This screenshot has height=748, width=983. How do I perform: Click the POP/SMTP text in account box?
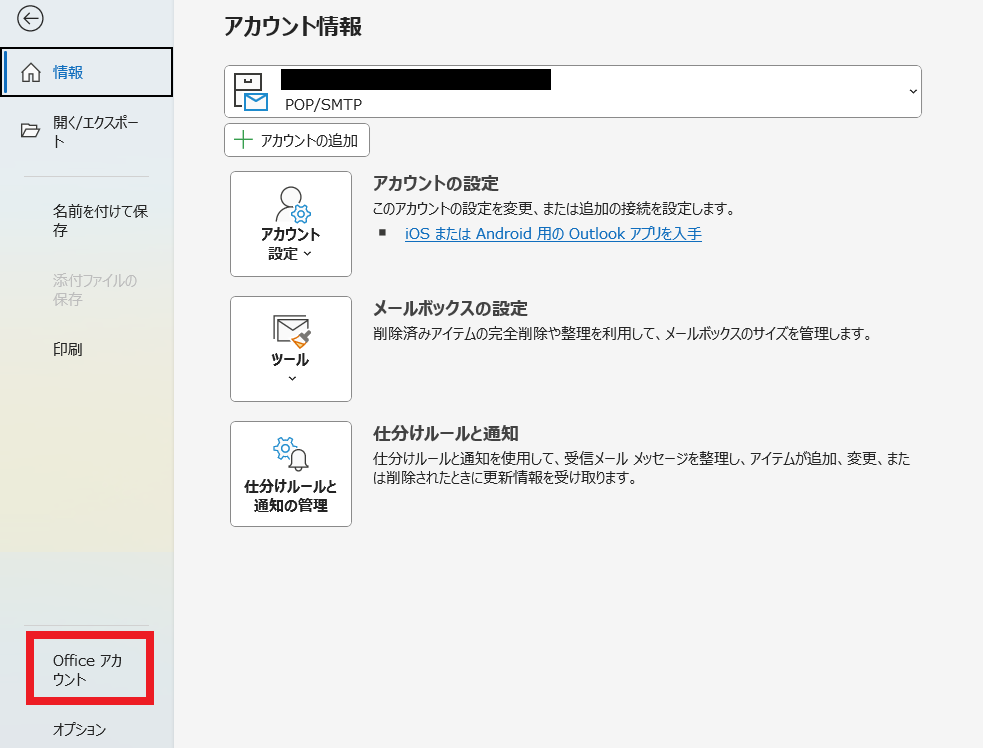tap(323, 103)
